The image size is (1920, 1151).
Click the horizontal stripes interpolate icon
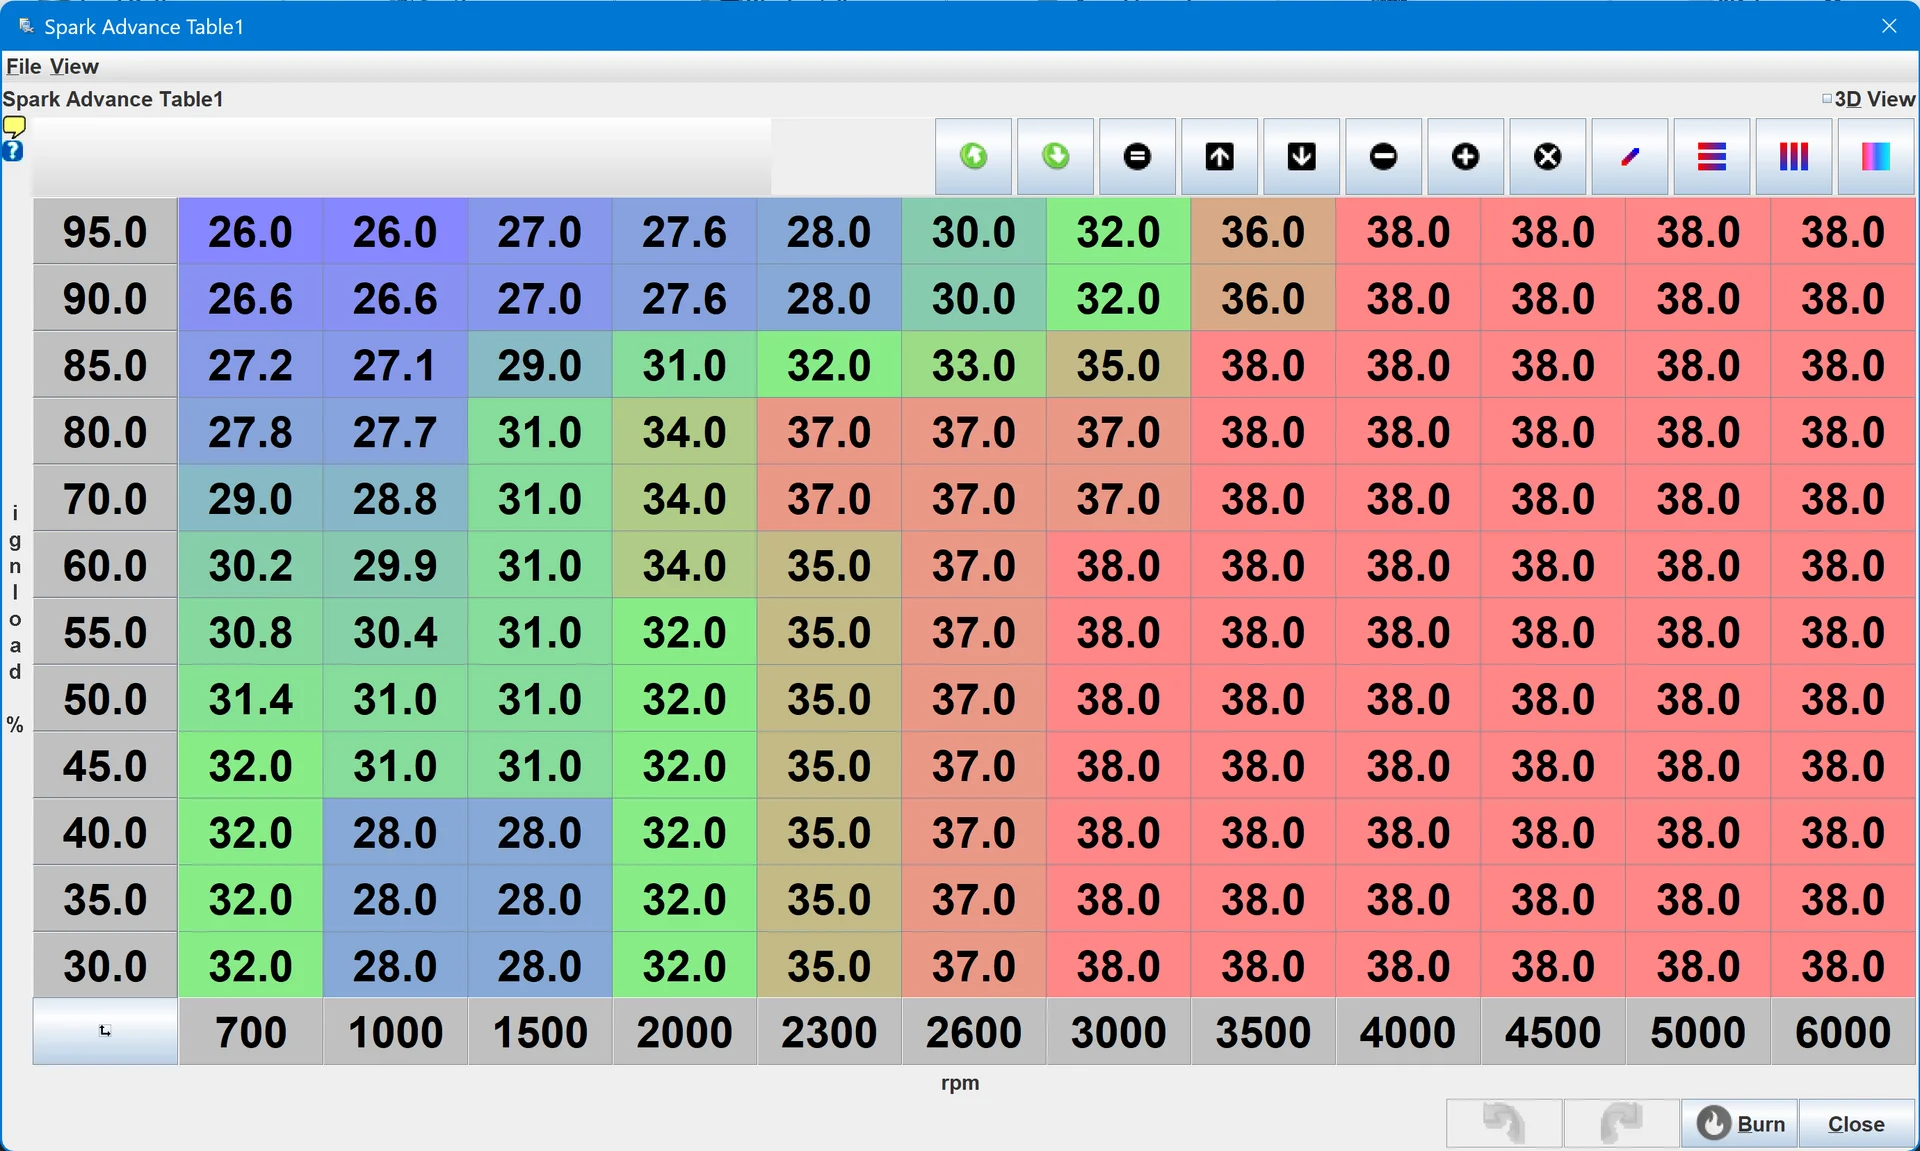[x=1711, y=157]
